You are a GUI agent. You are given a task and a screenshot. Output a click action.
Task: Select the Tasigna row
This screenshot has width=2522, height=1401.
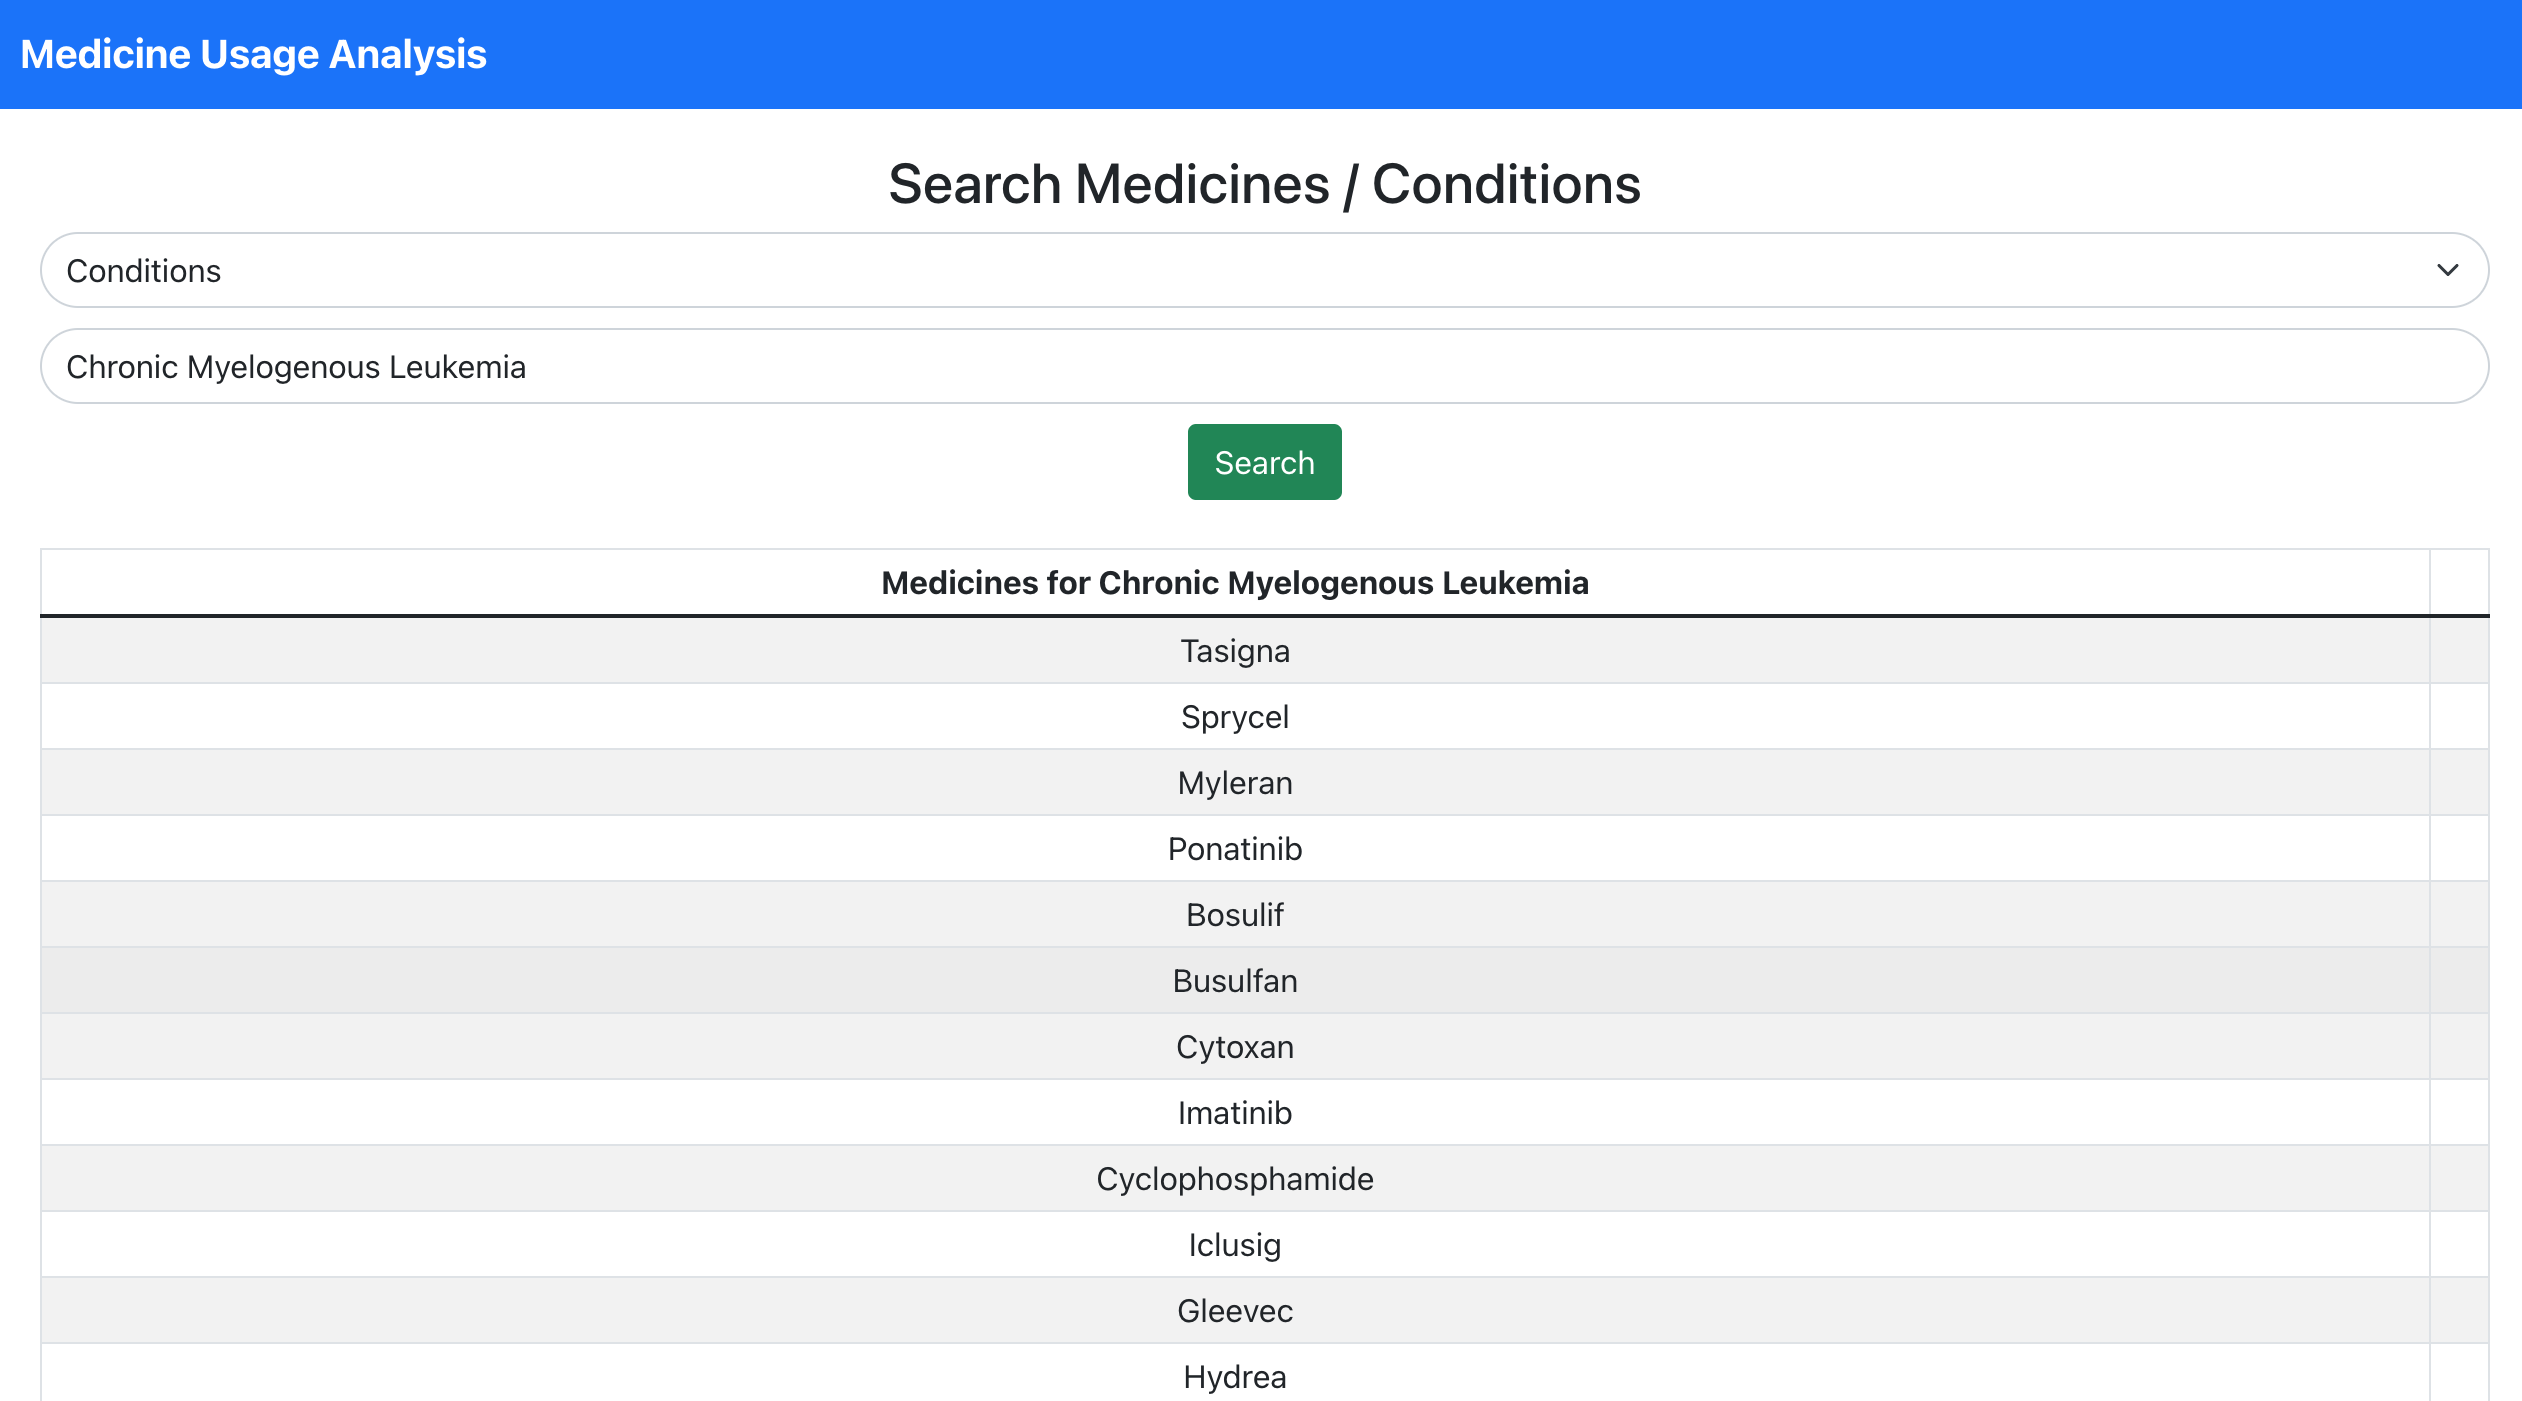pyautogui.click(x=1234, y=651)
